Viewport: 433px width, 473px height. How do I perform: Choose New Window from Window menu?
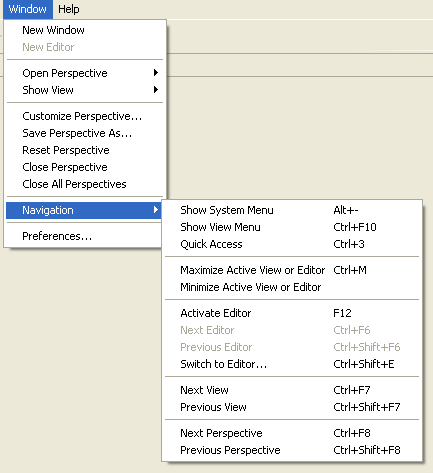85,30
